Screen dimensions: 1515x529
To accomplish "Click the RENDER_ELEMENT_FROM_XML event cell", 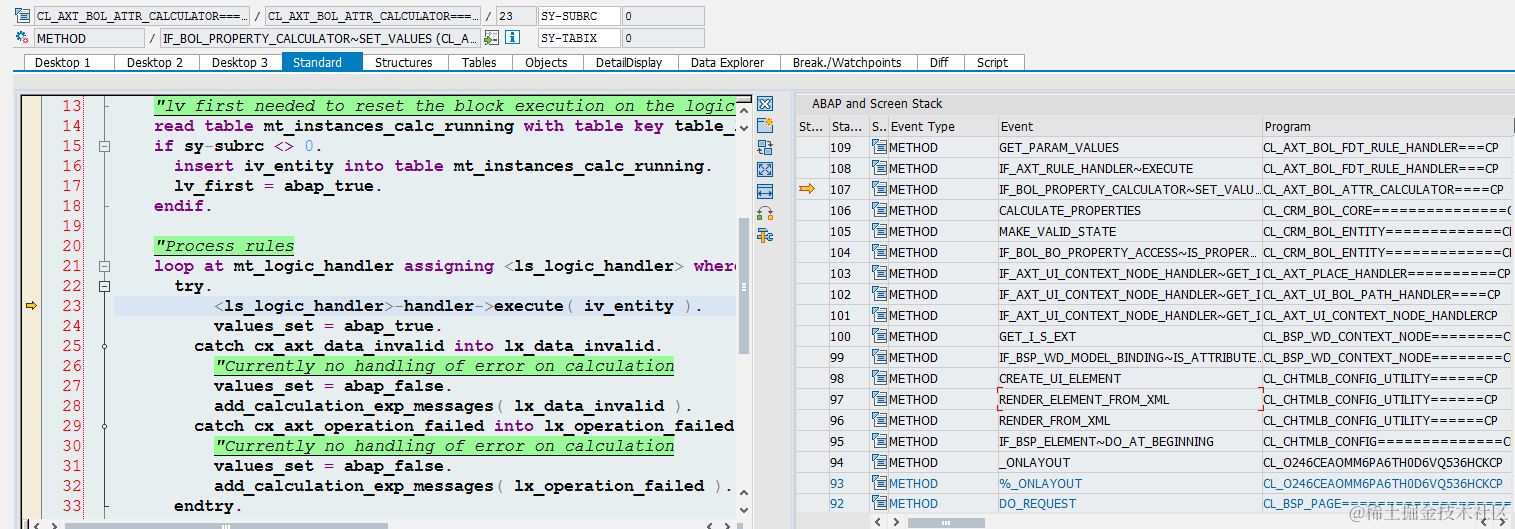I will coord(1130,399).
